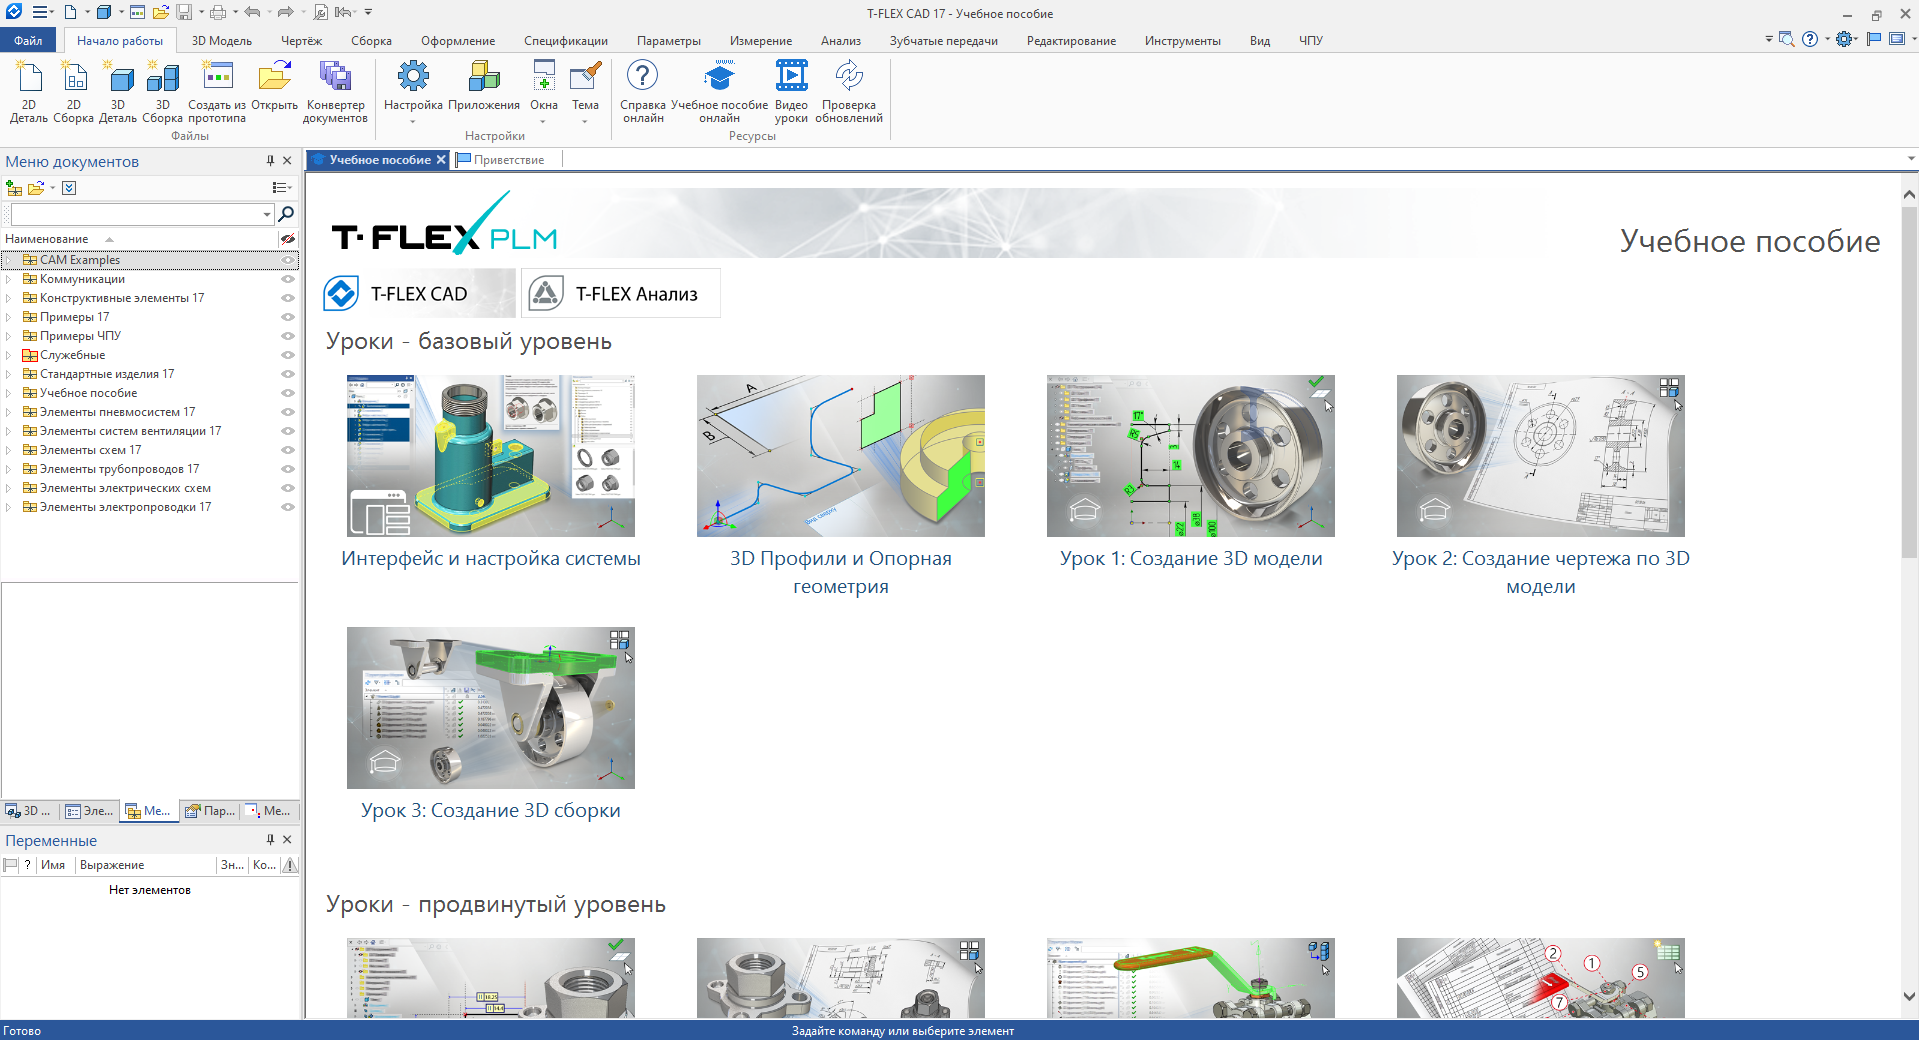Create a new 3D Деталь document

click(x=118, y=91)
